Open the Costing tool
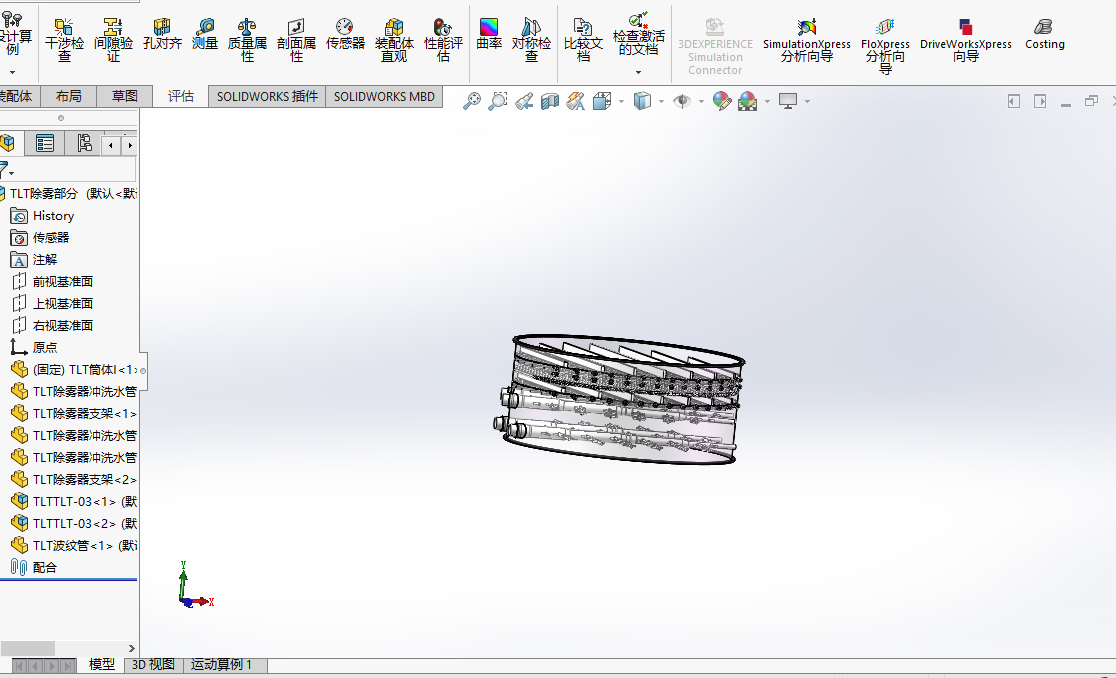 1044,34
